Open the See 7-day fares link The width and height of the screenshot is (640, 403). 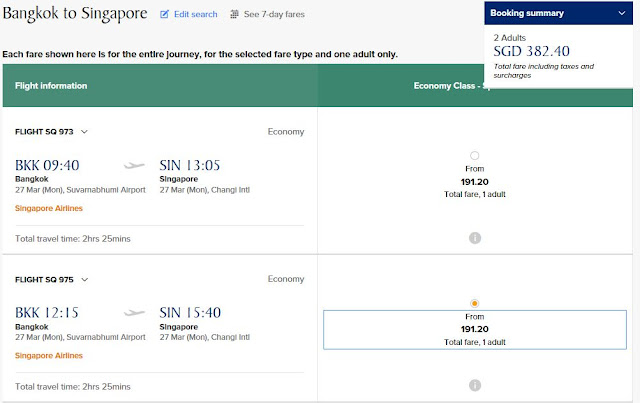pos(273,15)
